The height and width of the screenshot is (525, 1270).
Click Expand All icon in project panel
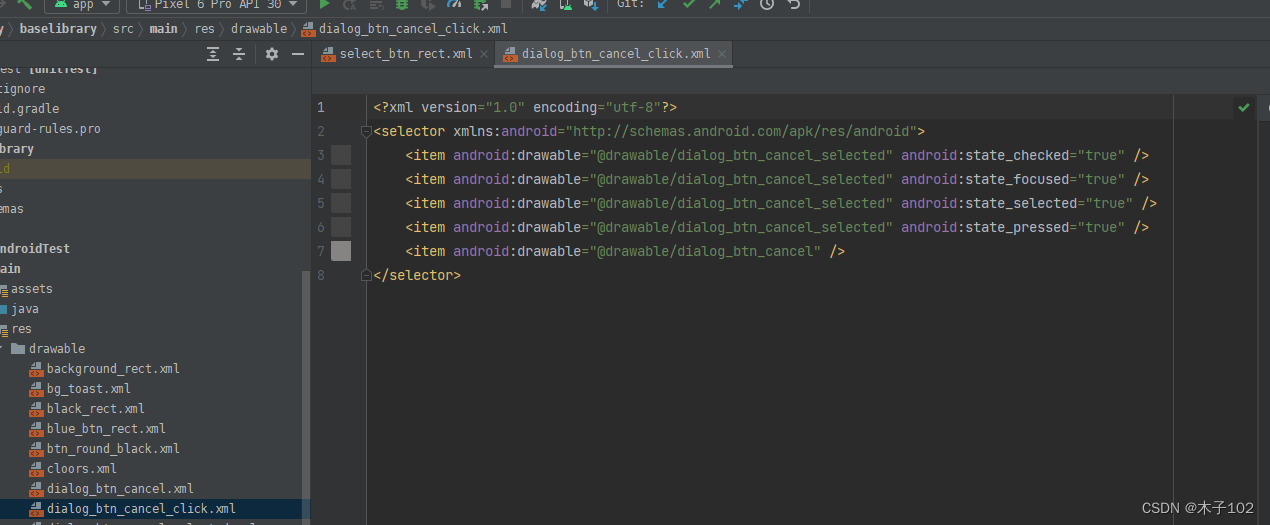213,54
